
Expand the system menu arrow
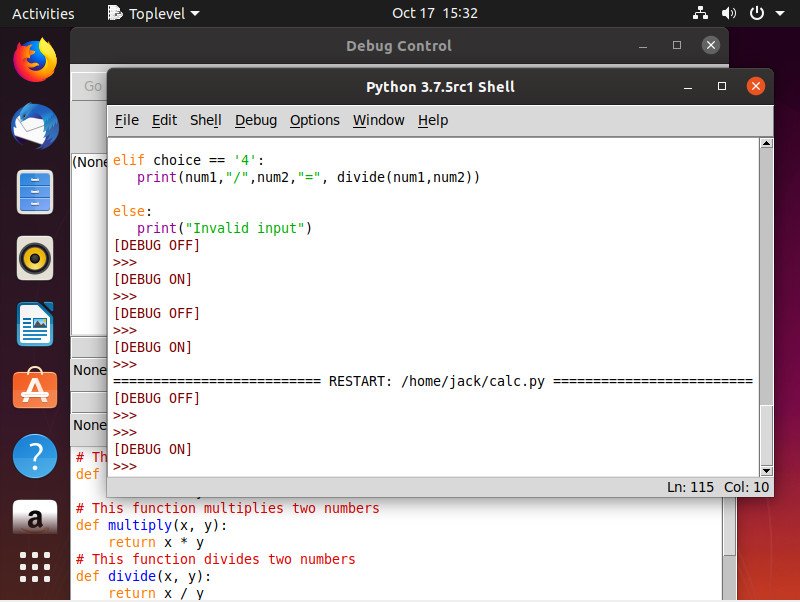(780, 14)
